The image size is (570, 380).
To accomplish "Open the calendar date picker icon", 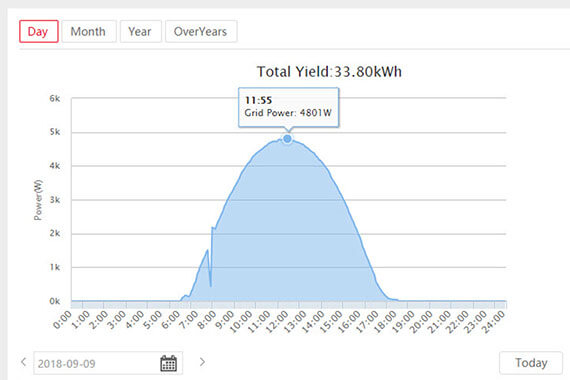I will point(168,363).
